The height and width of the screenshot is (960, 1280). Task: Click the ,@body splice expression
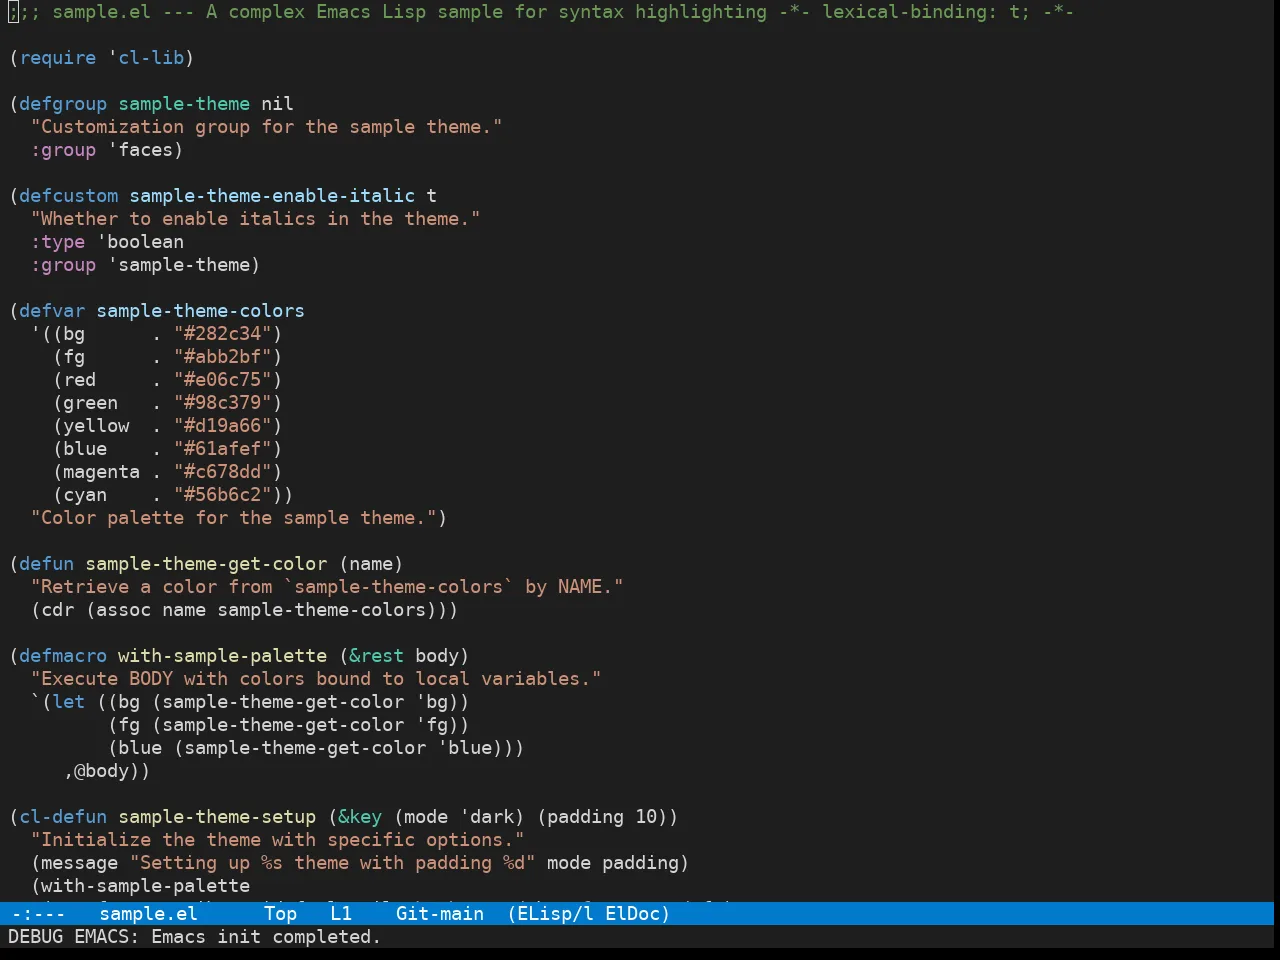tap(102, 771)
